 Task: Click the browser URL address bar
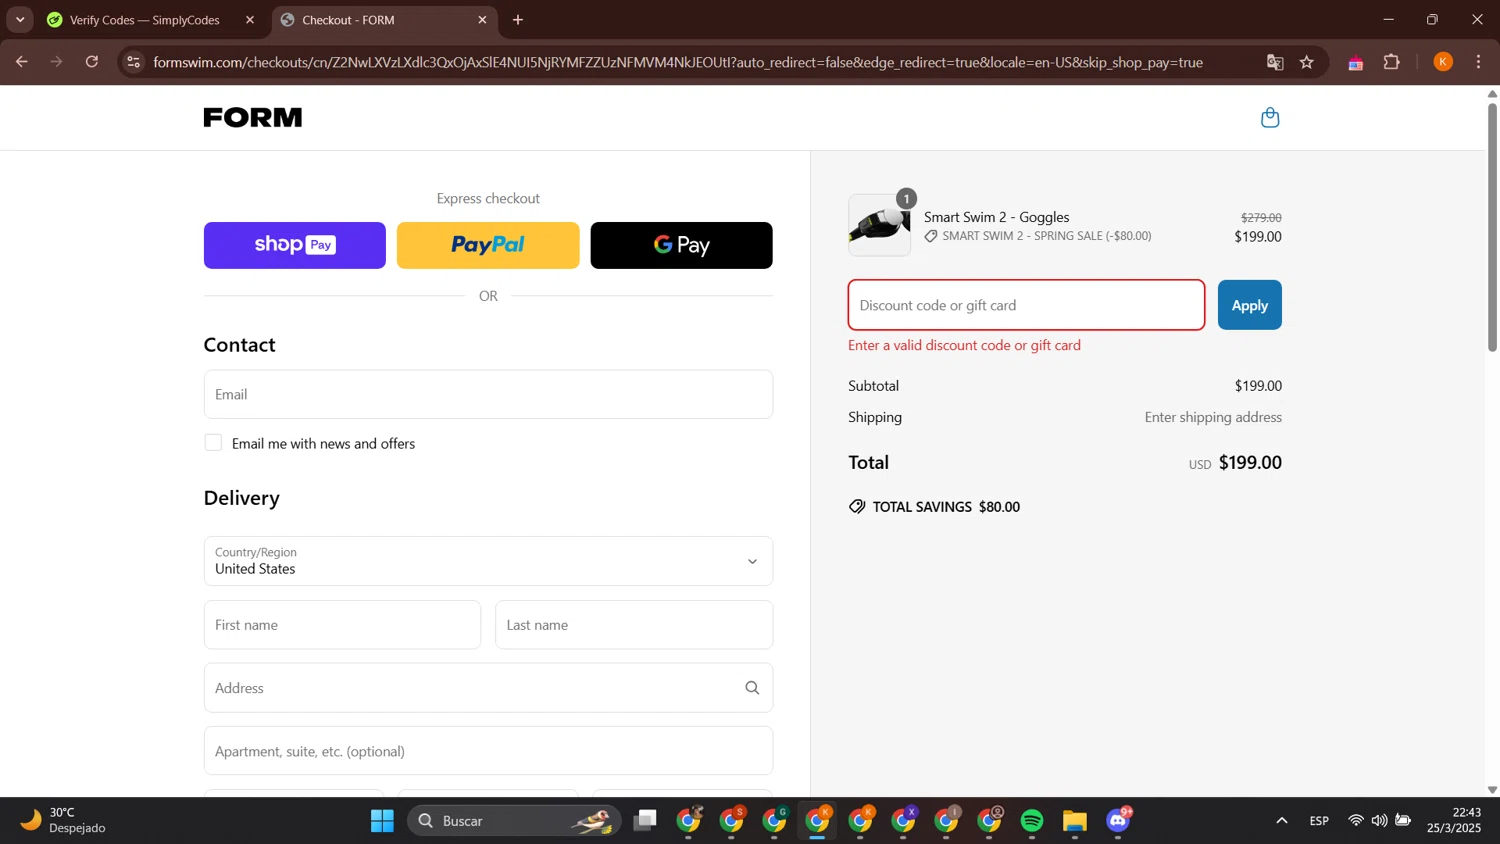[678, 62]
